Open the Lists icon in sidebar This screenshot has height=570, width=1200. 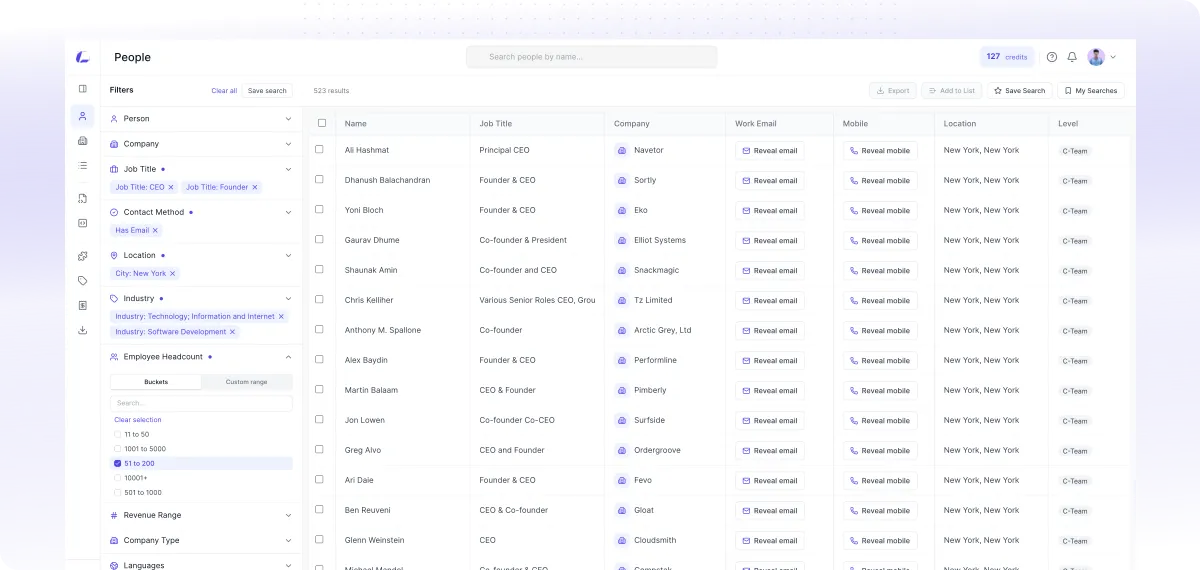pos(83,165)
